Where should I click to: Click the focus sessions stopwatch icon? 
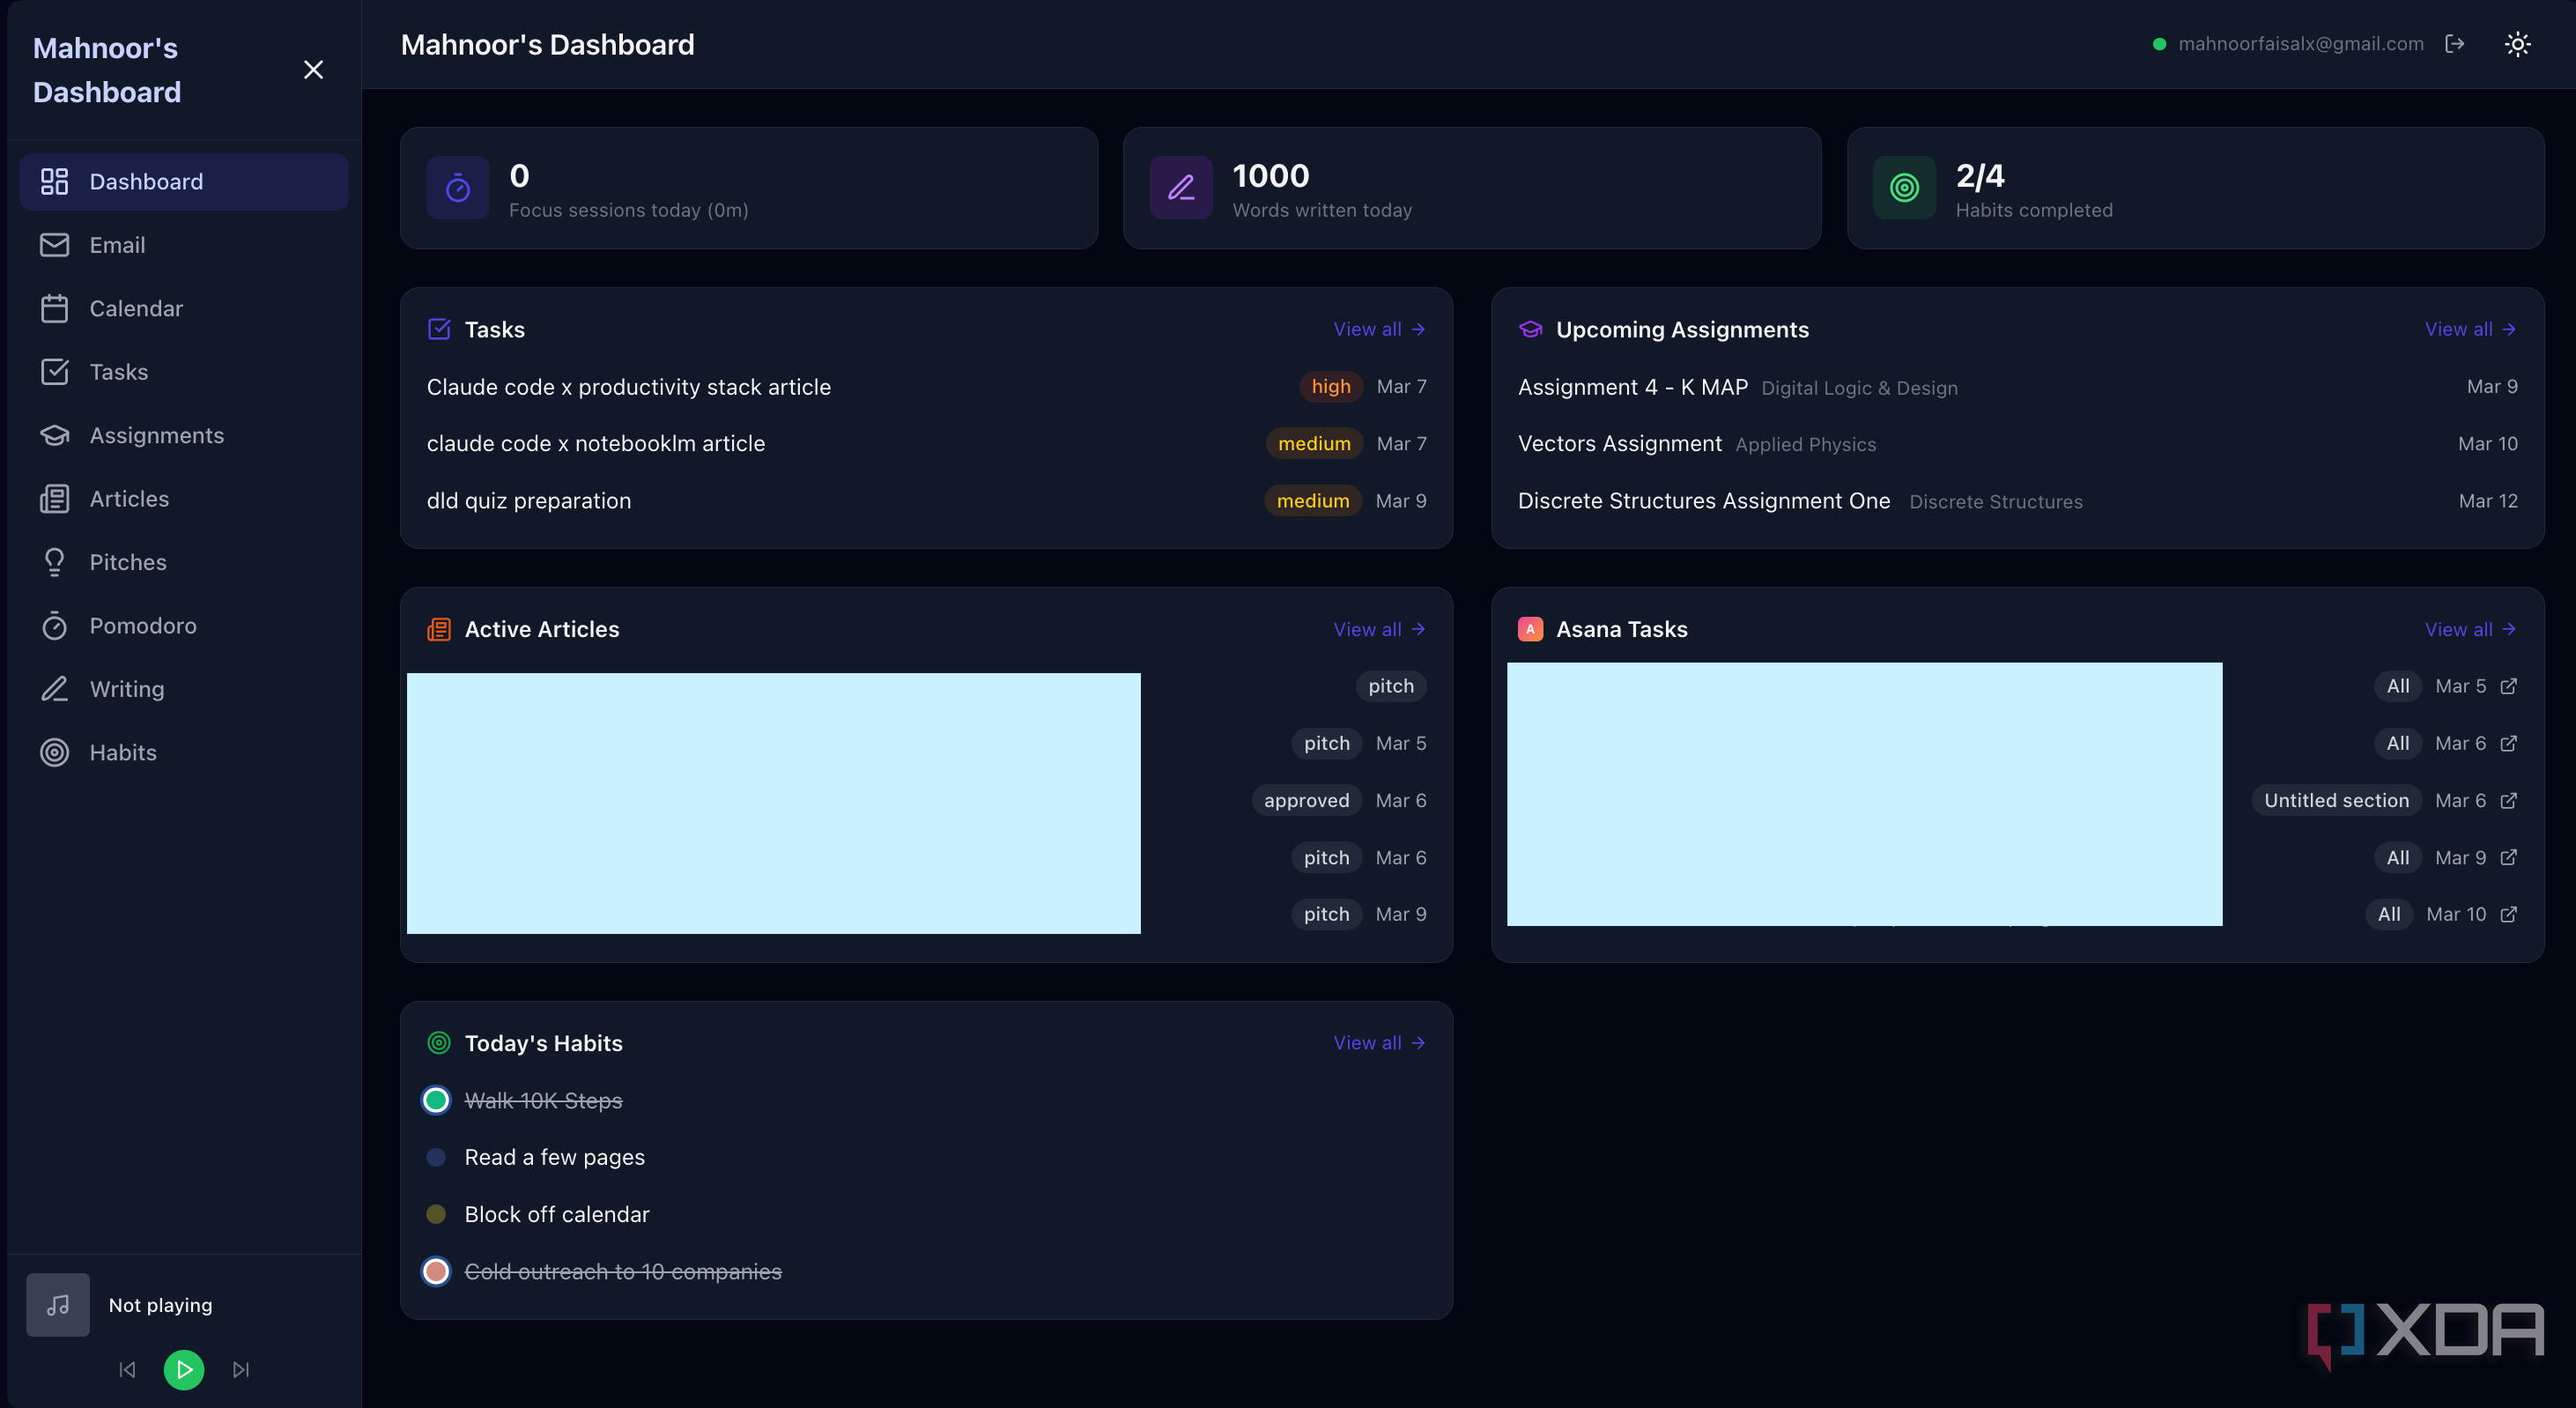(x=458, y=187)
